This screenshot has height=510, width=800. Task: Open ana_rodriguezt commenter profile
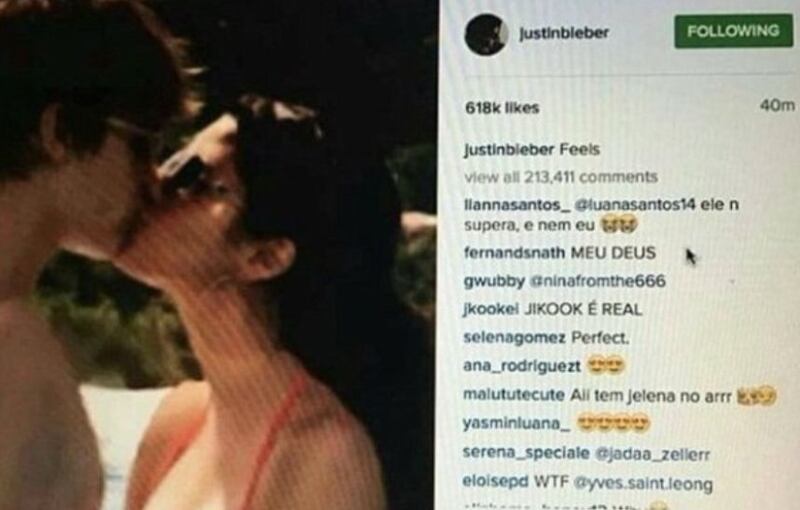tap(522, 366)
